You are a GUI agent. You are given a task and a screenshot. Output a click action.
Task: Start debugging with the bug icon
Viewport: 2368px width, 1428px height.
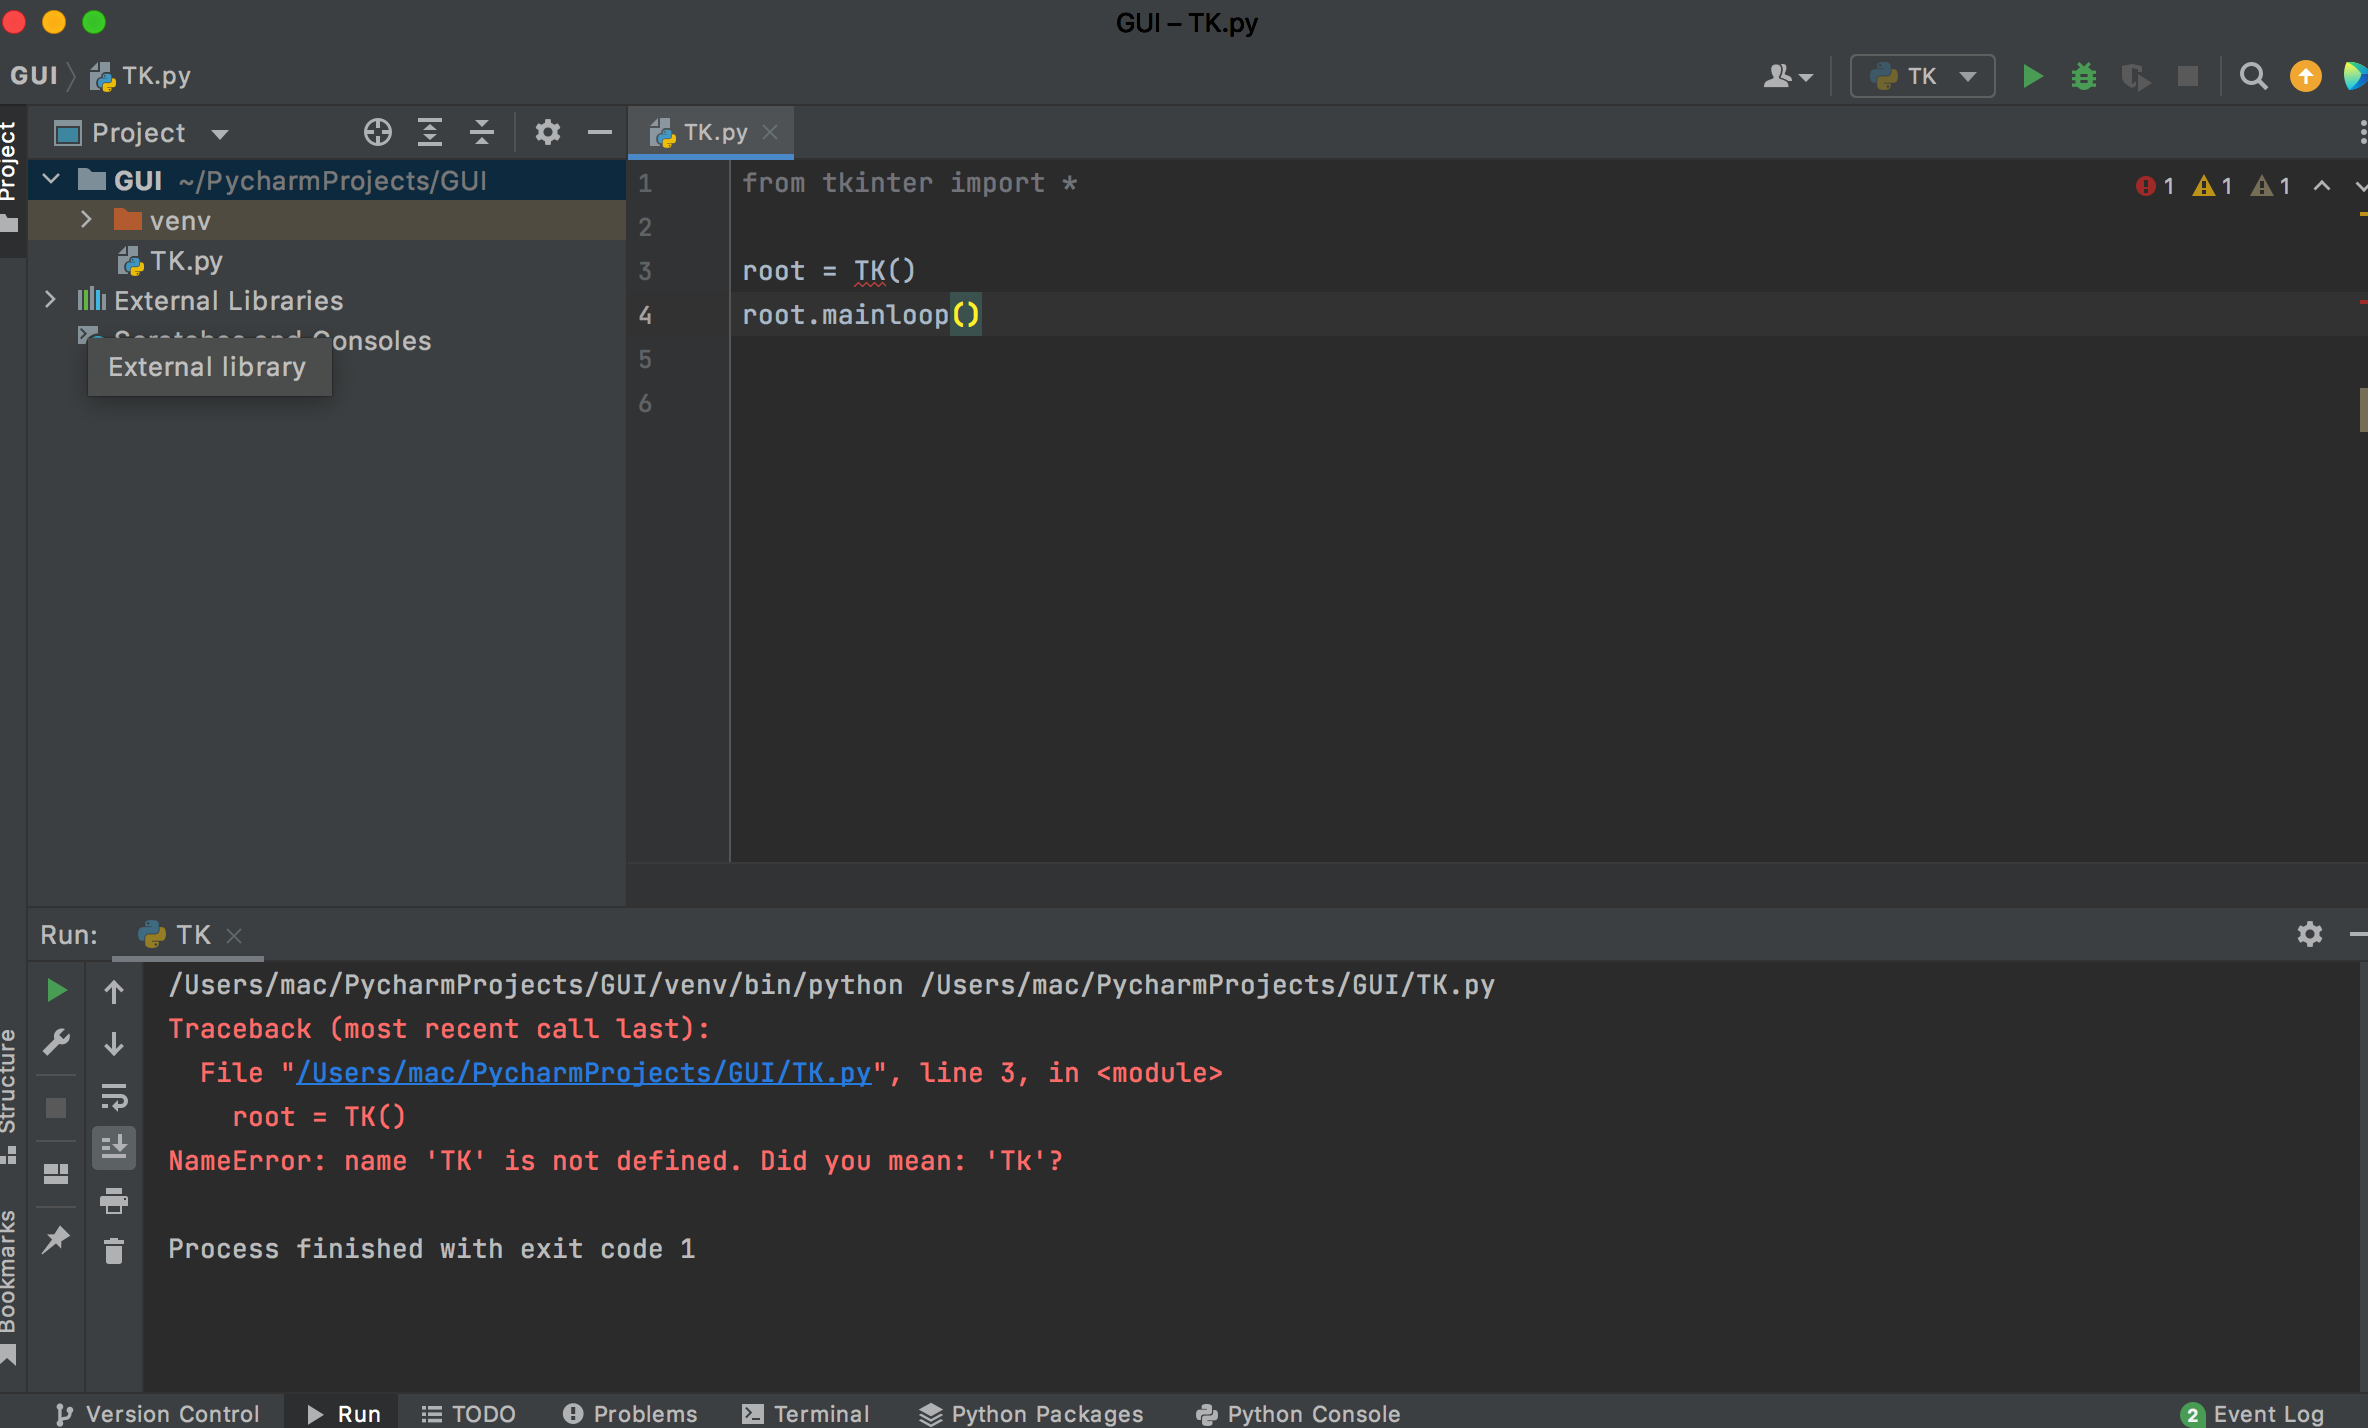[x=2083, y=76]
